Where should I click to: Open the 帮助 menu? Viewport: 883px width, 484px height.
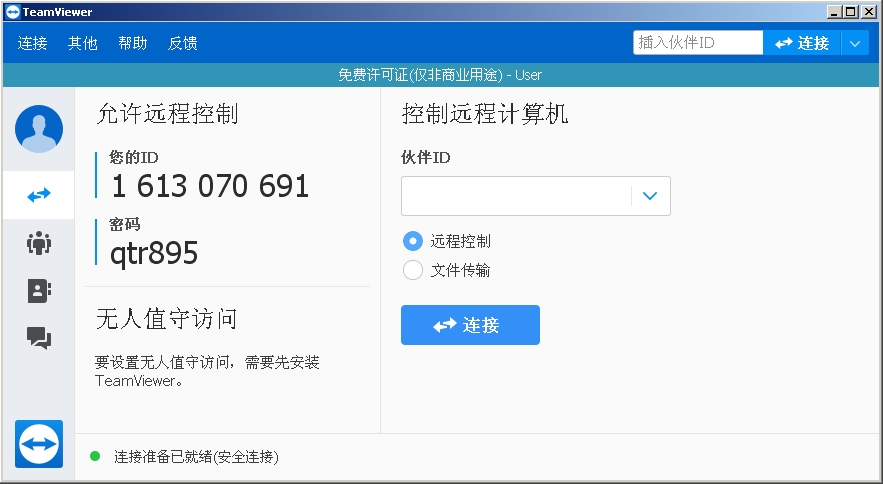(x=132, y=43)
